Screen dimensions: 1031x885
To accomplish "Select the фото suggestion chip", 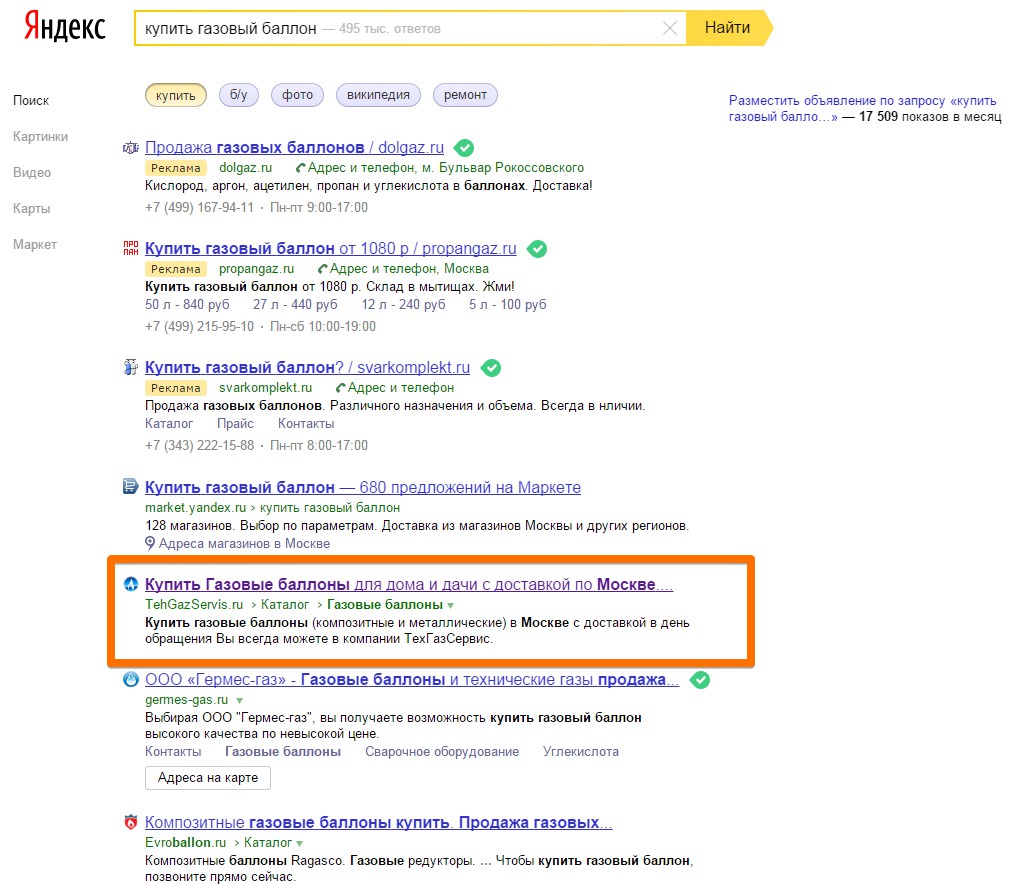I will 297,95.
